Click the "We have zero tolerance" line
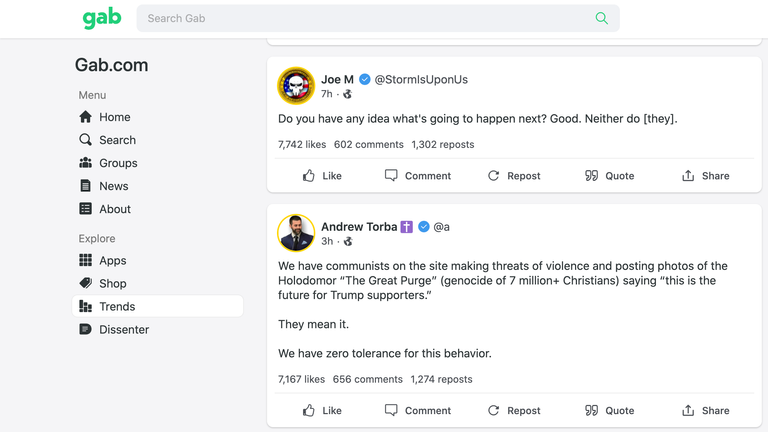 point(384,353)
